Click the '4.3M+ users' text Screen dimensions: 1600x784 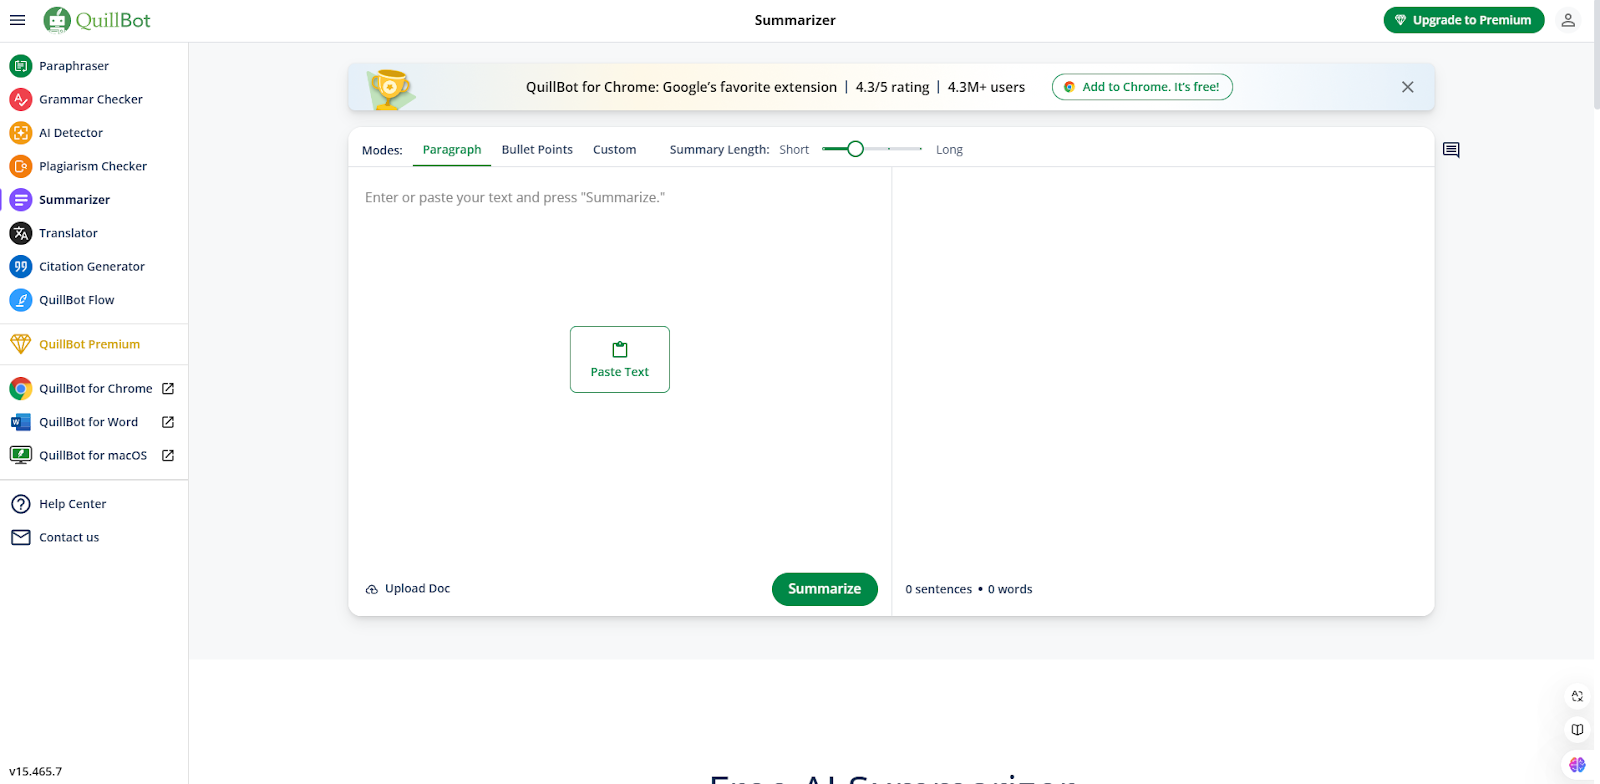pyautogui.click(x=986, y=87)
